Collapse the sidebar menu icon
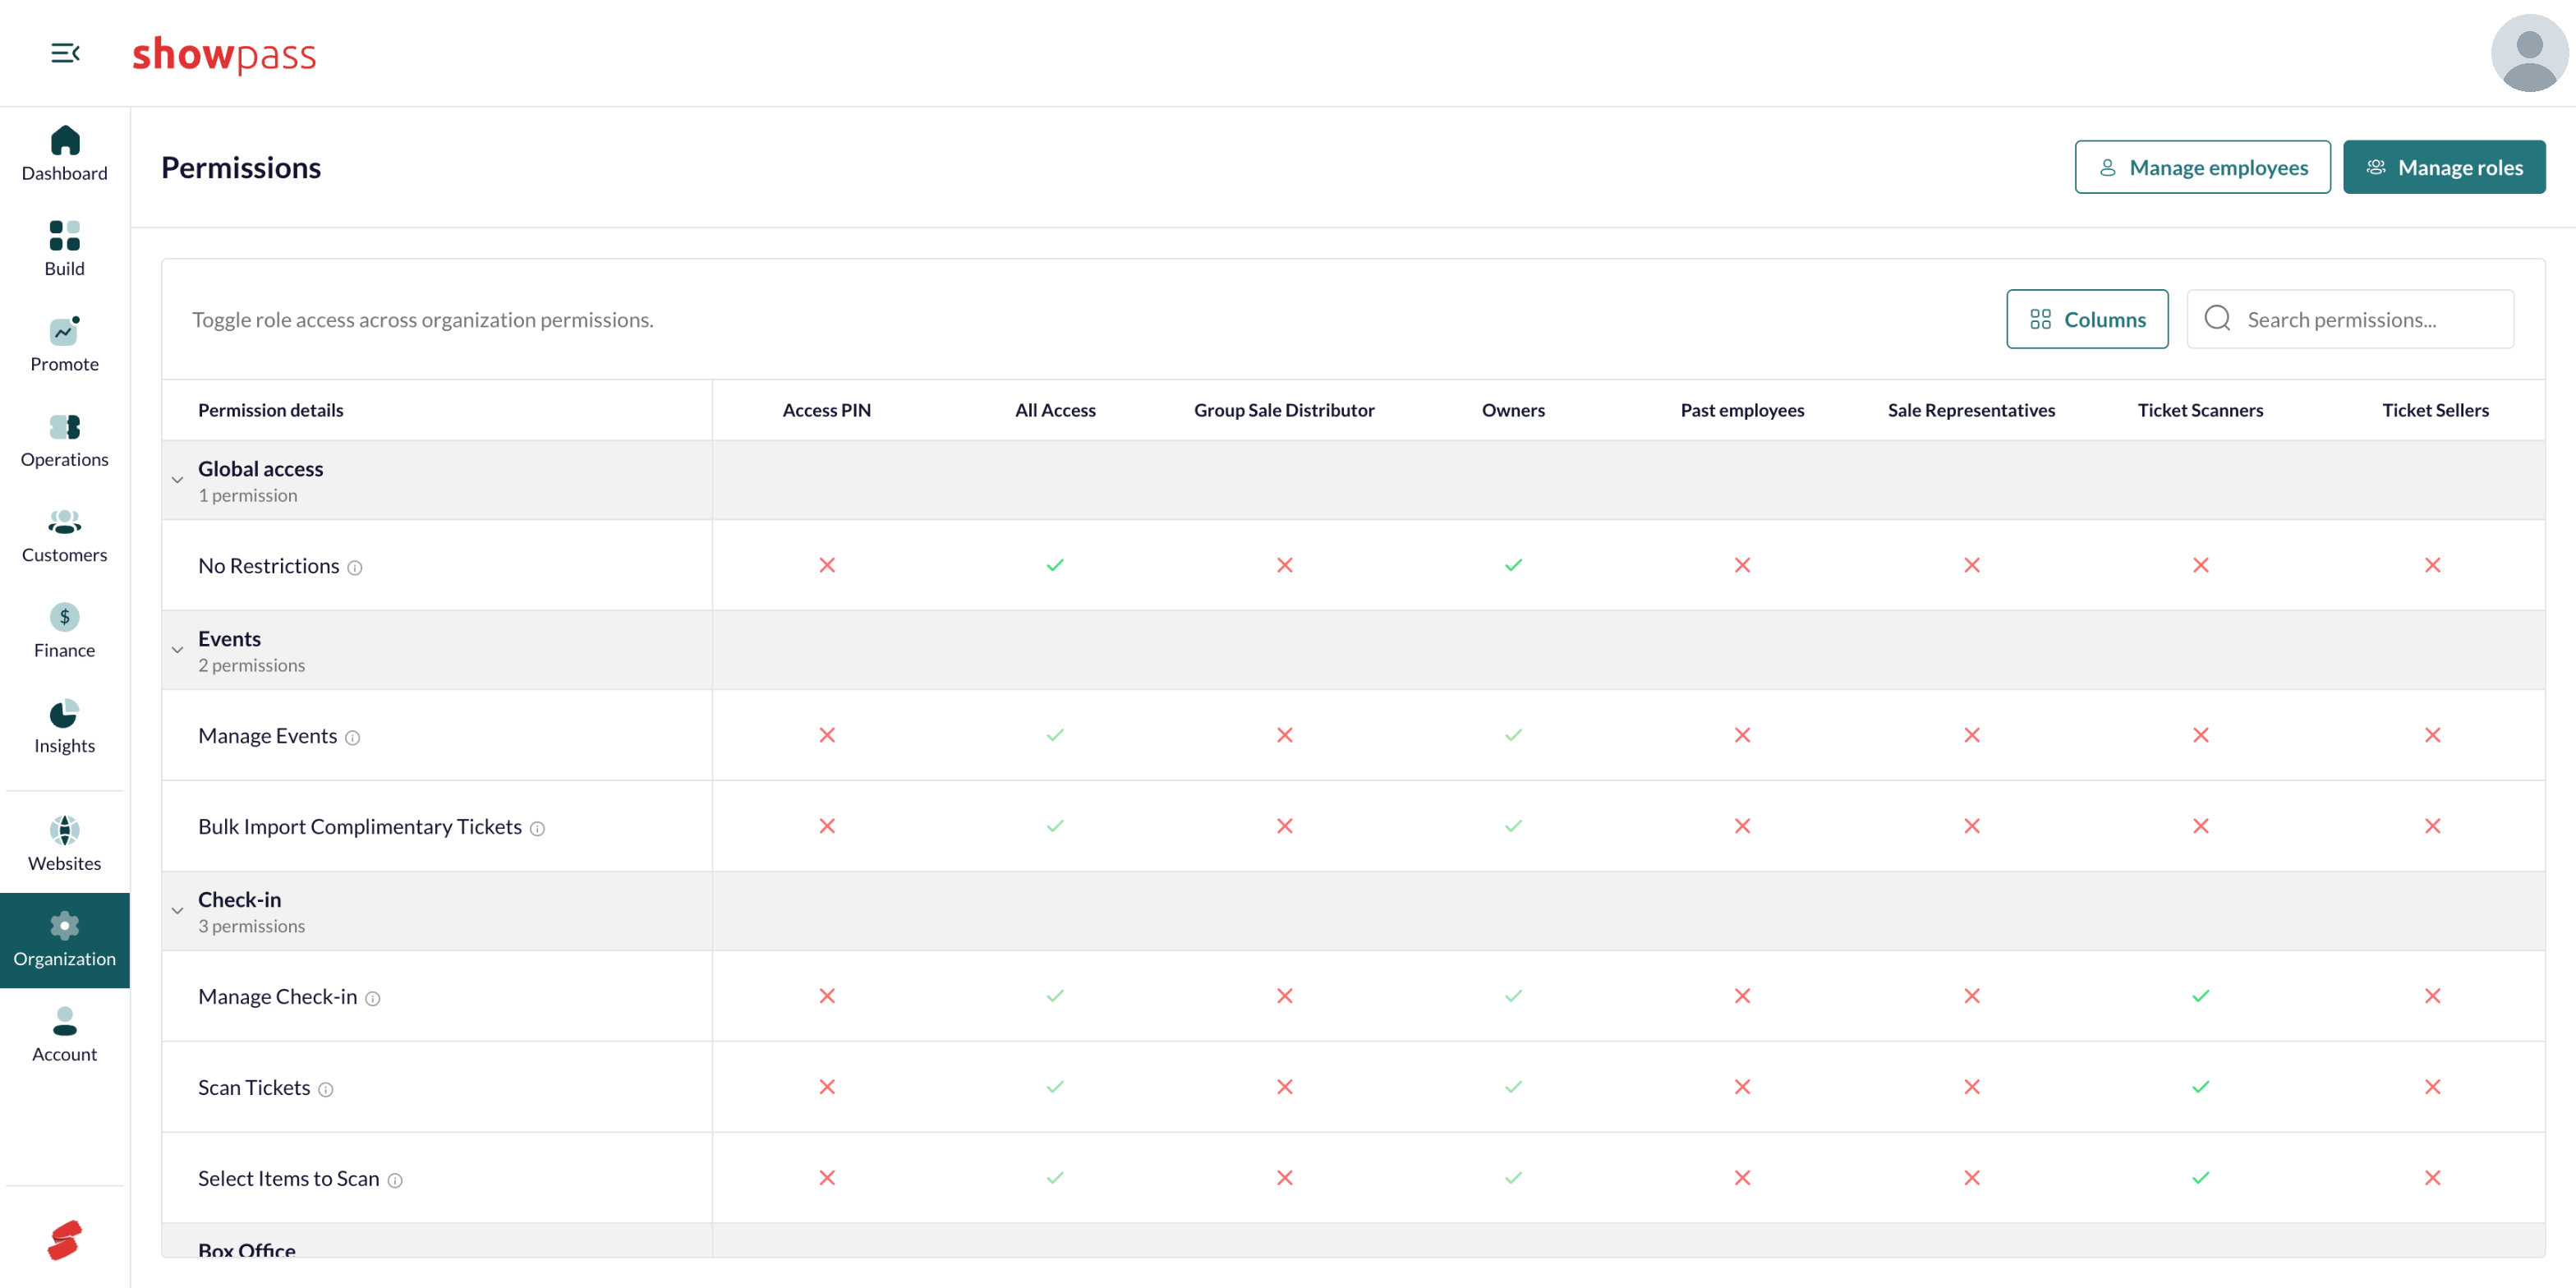The width and height of the screenshot is (2576, 1288). 65,53
